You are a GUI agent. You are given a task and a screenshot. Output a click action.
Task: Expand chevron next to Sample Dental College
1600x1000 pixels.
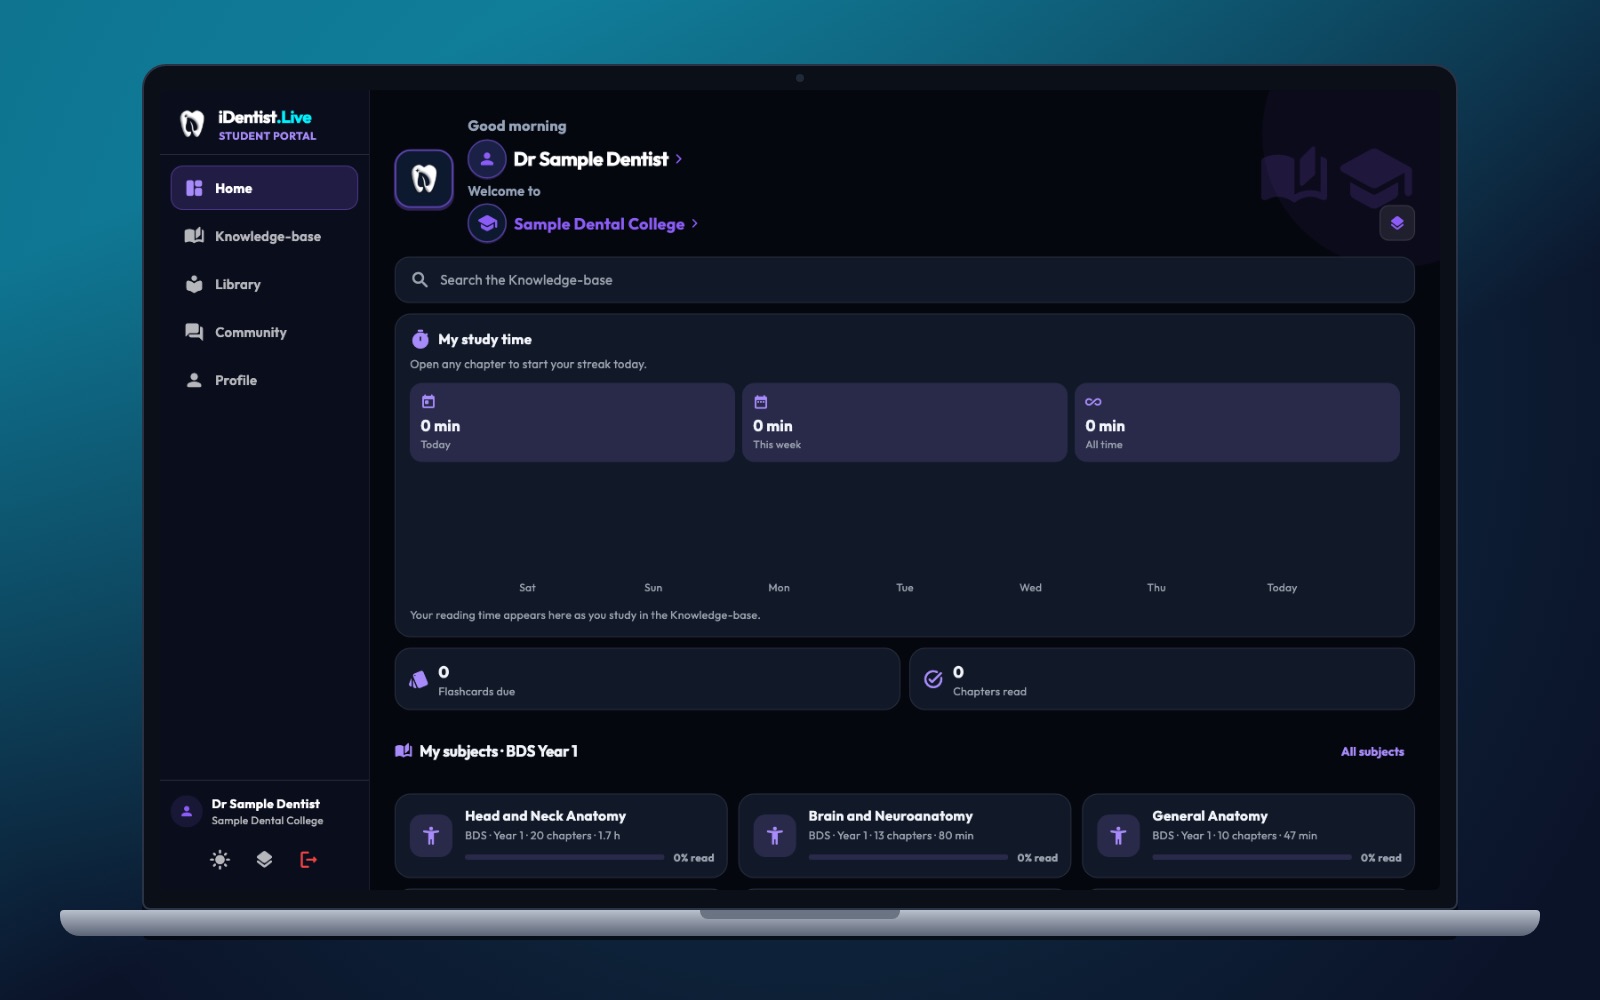click(695, 223)
